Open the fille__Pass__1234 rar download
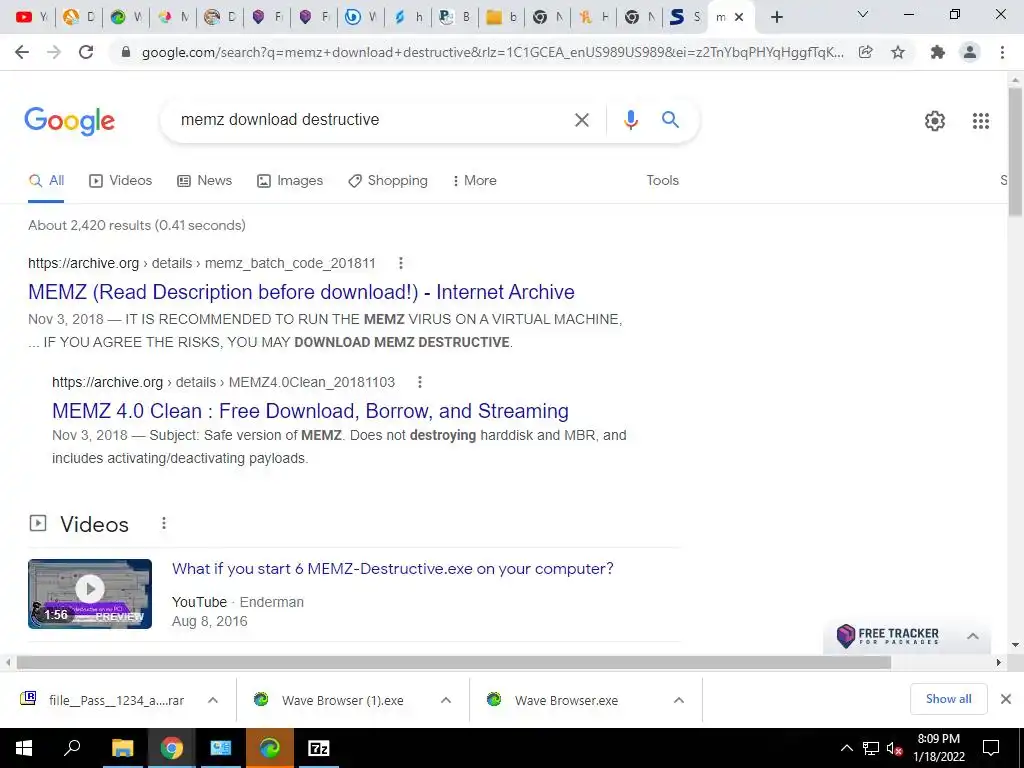 103,700
